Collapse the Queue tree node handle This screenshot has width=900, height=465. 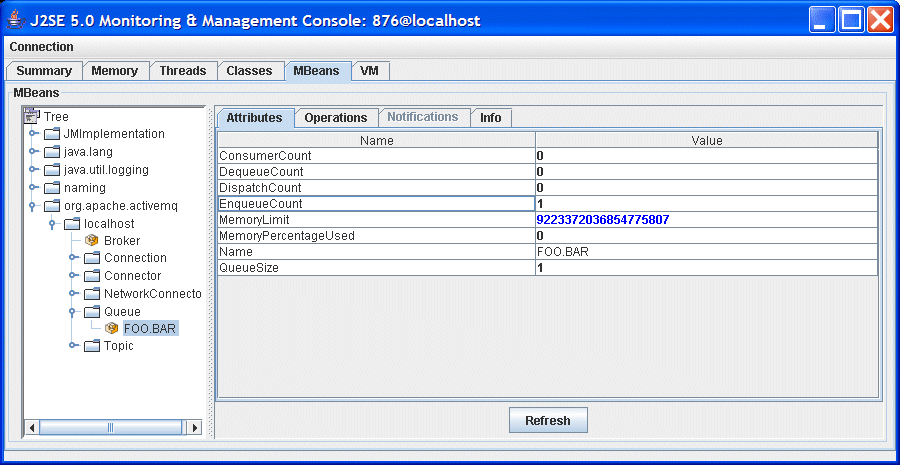(x=72, y=312)
